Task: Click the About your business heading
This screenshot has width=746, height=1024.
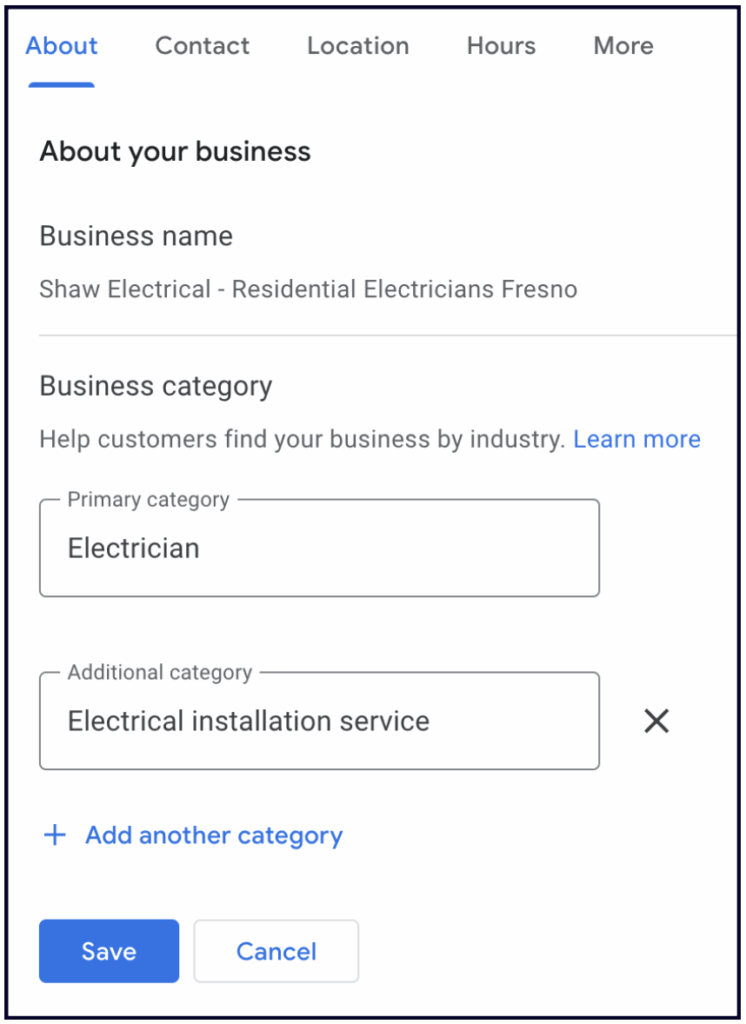Action: coord(175,152)
